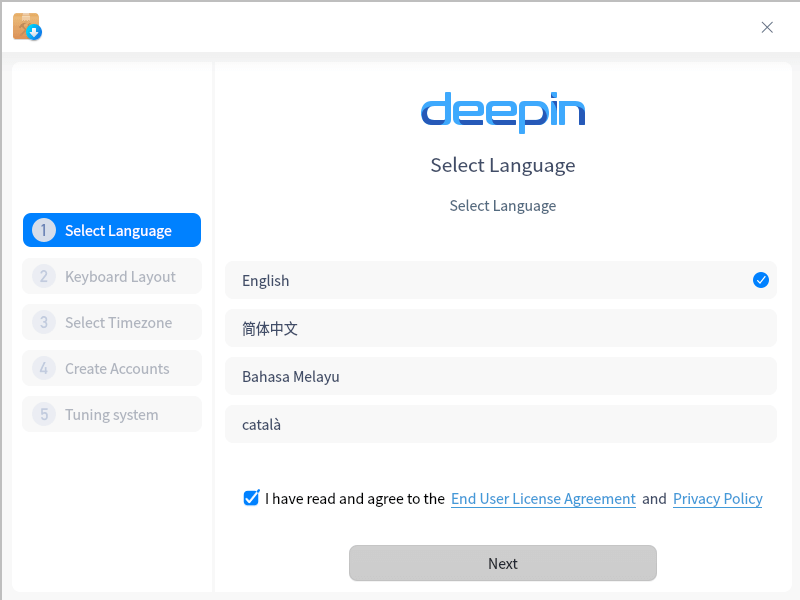Click the deepin logo
This screenshot has width=800, height=600.
click(503, 112)
